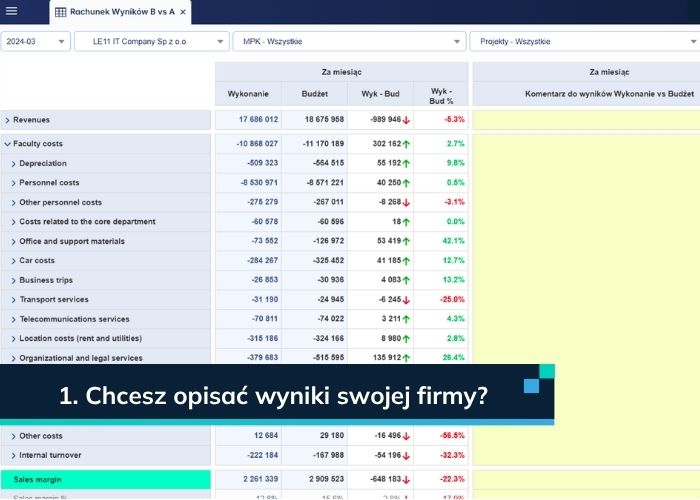This screenshot has height=500, width=700.
Task: Click the Wyk - Bud % column header
Action: coord(441,96)
